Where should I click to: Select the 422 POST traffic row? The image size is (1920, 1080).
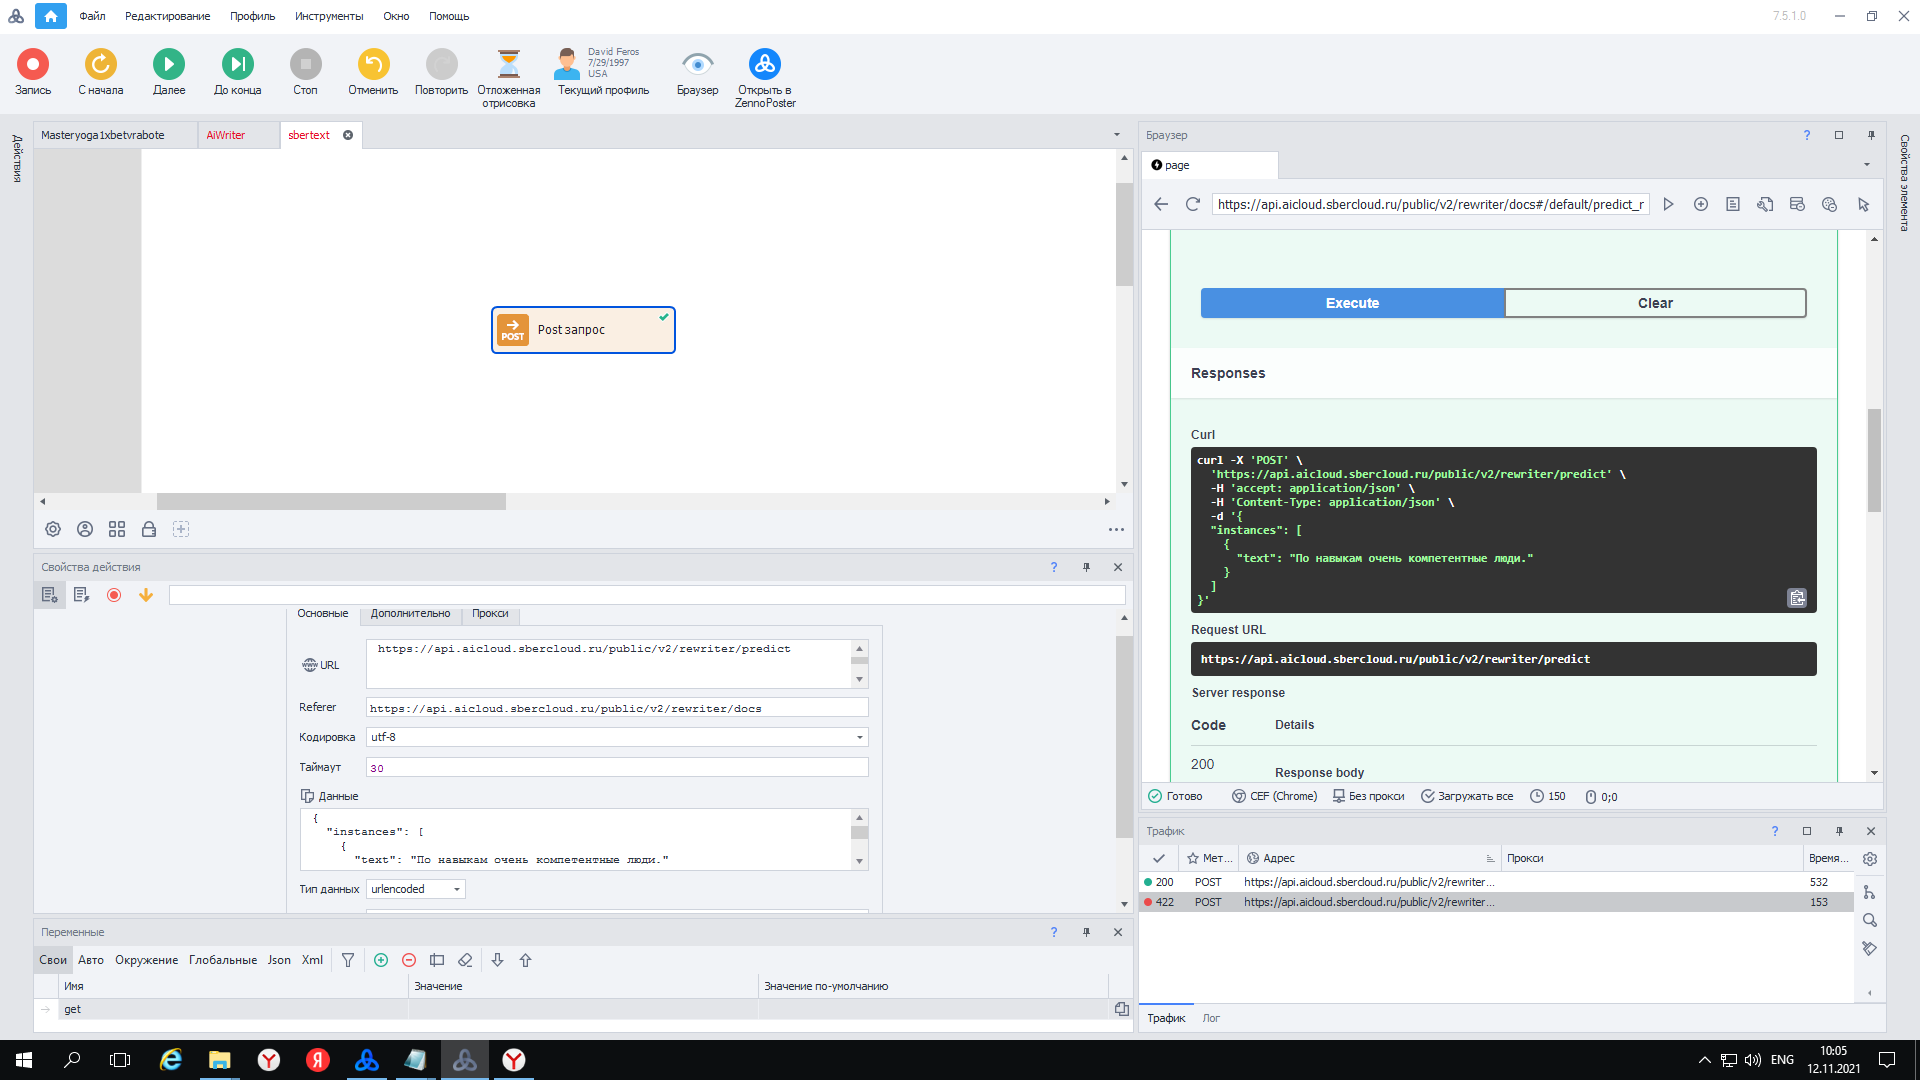coord(1495,902)
